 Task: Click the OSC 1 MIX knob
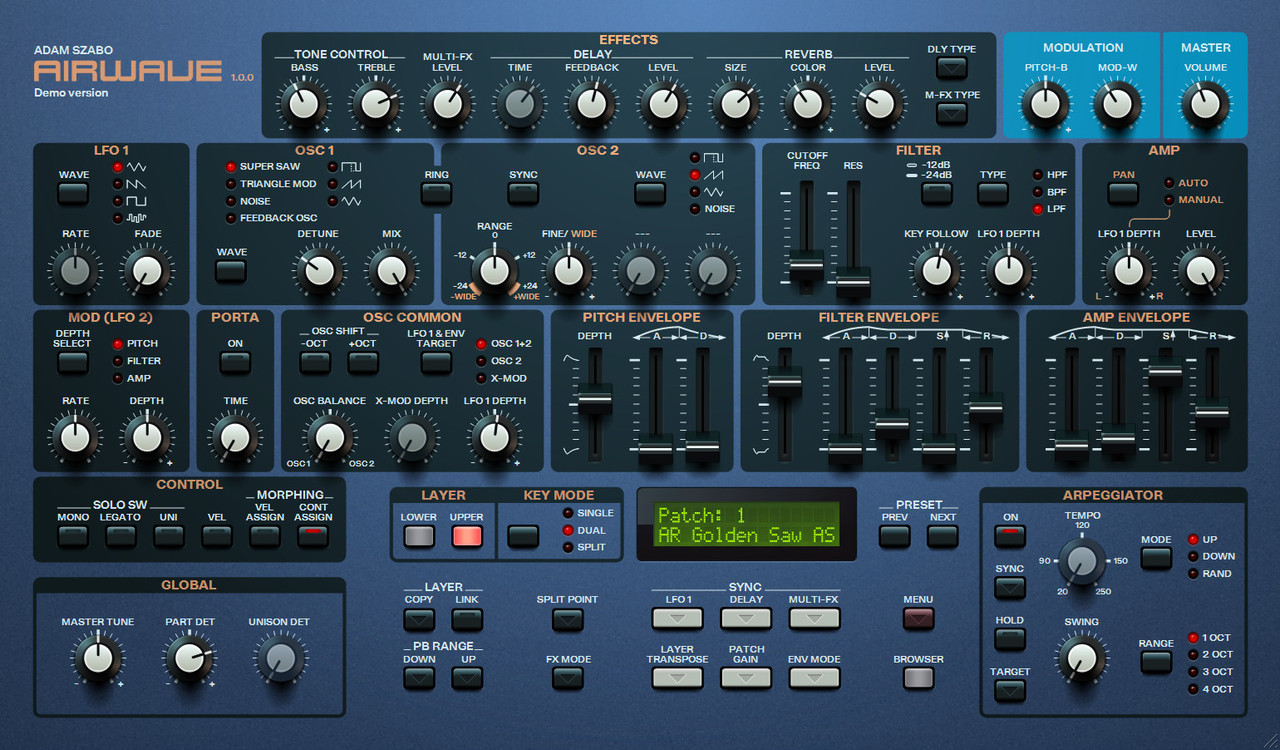coord(391,270)
